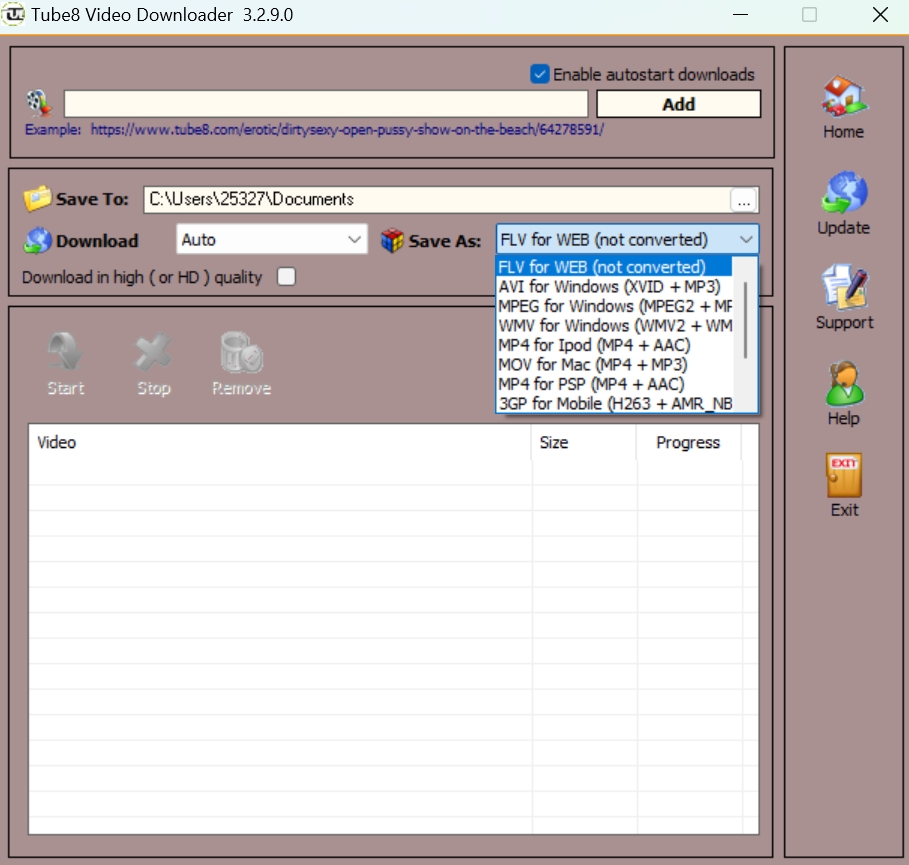Click the format list scrollbar thumb
The height and width of the screenshot is (865, 909).
coord(746,320)
